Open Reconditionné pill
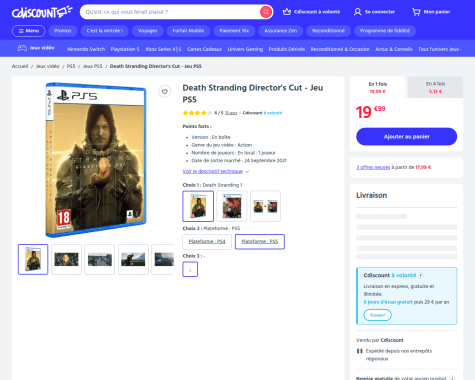This screenshot has width=475, height=380. coord(328,31)
